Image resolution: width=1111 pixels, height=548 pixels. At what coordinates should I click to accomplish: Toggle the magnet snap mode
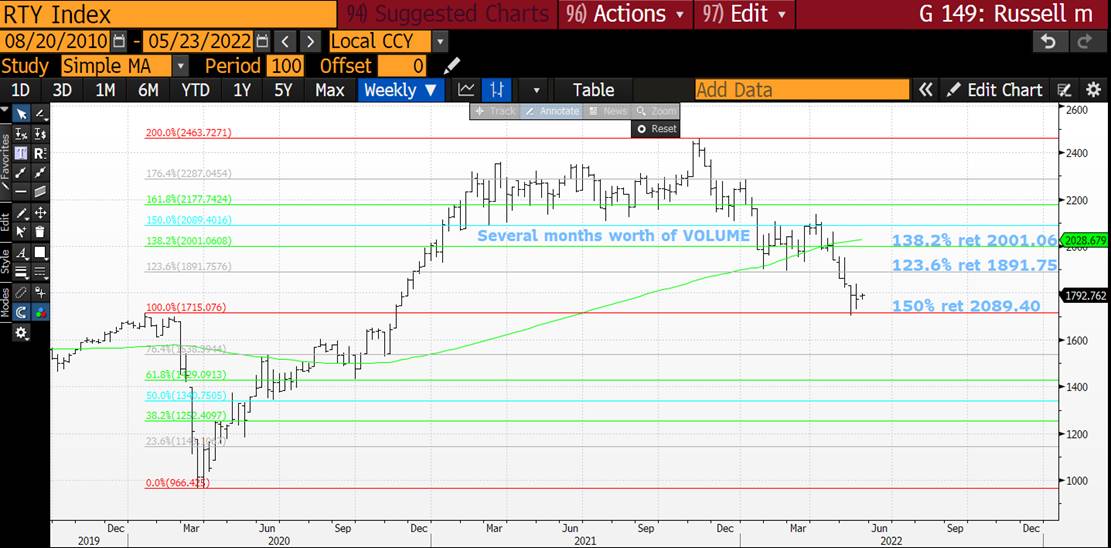[x=22, y=312]
